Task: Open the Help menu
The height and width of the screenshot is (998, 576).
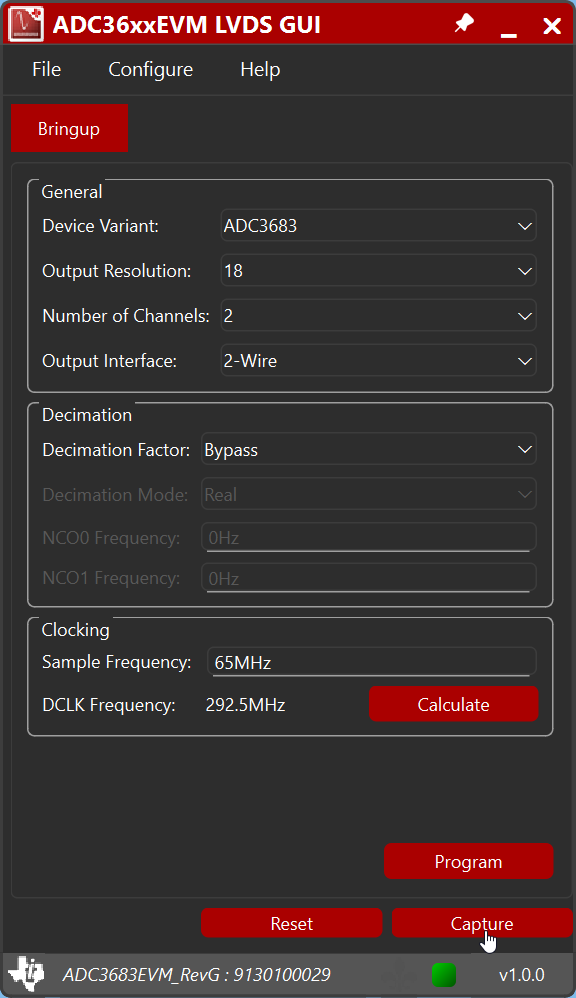Action: point(259,69)
